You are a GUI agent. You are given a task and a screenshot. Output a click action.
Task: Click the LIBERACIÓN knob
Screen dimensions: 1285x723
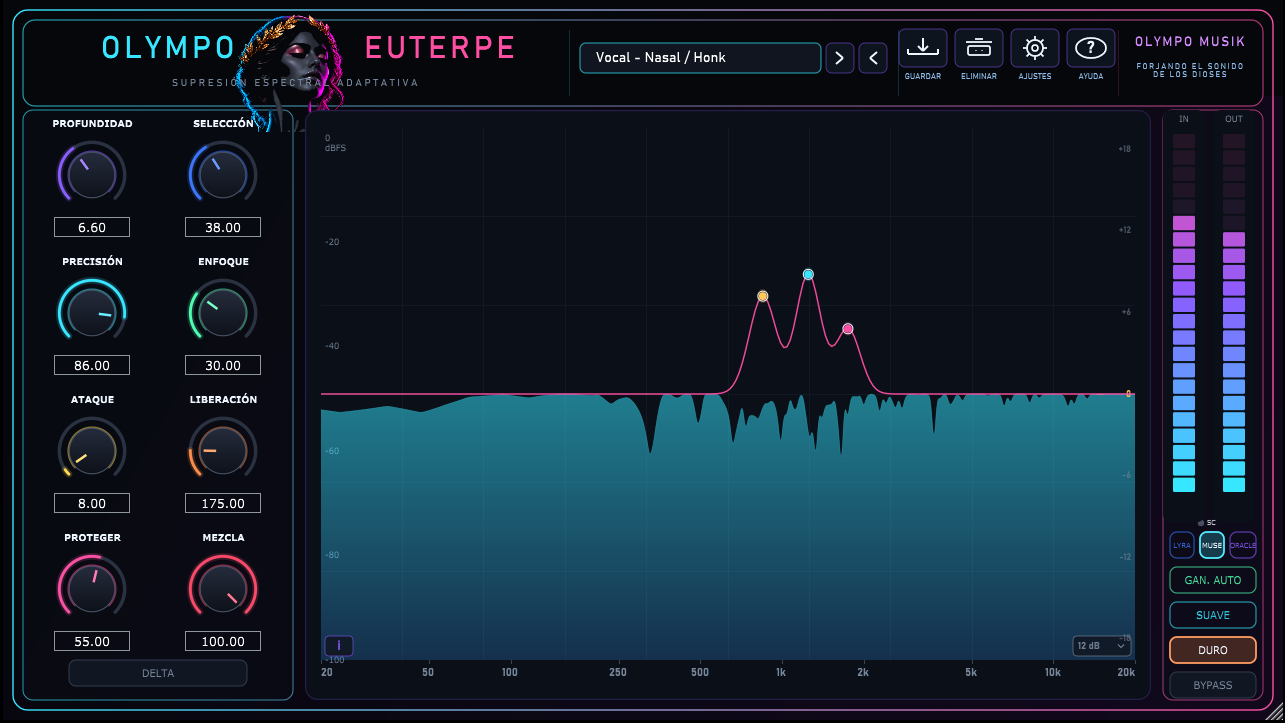pyautogui.click(x=223, y=451)
